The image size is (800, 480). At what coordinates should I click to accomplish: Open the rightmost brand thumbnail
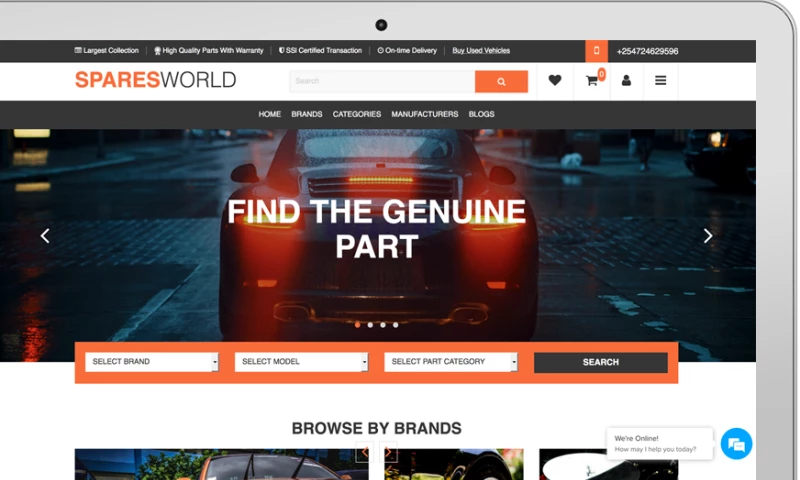608,464
